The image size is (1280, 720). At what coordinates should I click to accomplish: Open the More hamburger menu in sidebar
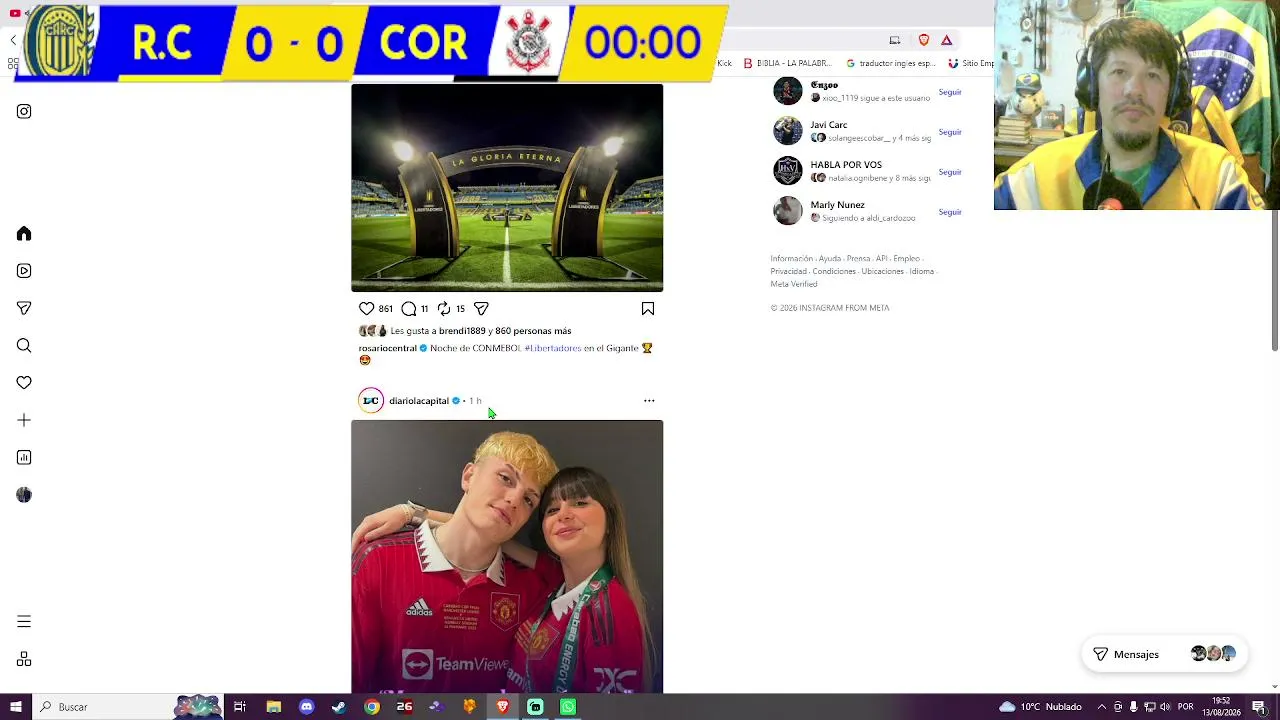tap(24, 622)
